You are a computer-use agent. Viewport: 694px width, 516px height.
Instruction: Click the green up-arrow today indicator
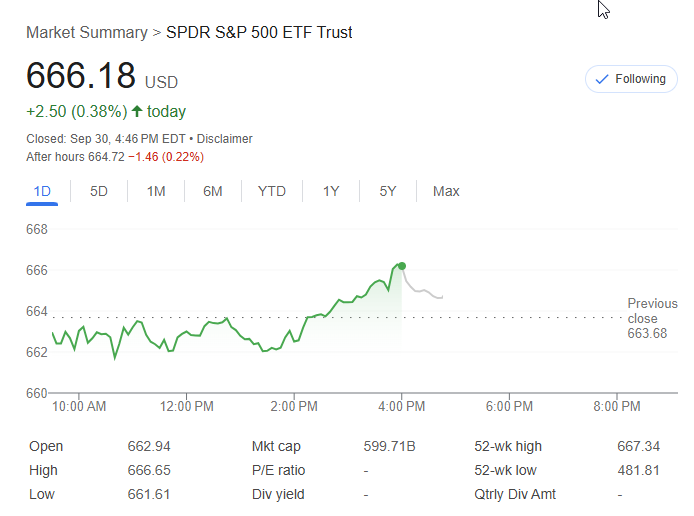pyautogui.click(x=137, y=111)
